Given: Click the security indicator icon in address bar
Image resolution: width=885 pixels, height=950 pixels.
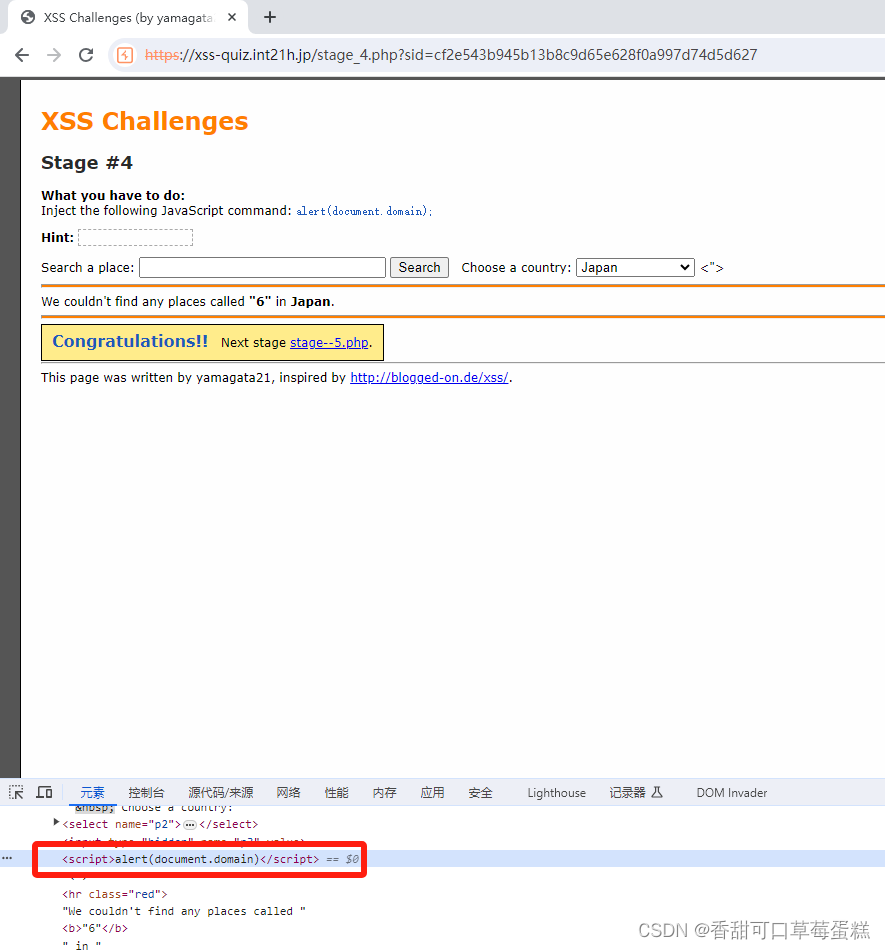Looking at the screenshot, I should (x=124, y=55).
